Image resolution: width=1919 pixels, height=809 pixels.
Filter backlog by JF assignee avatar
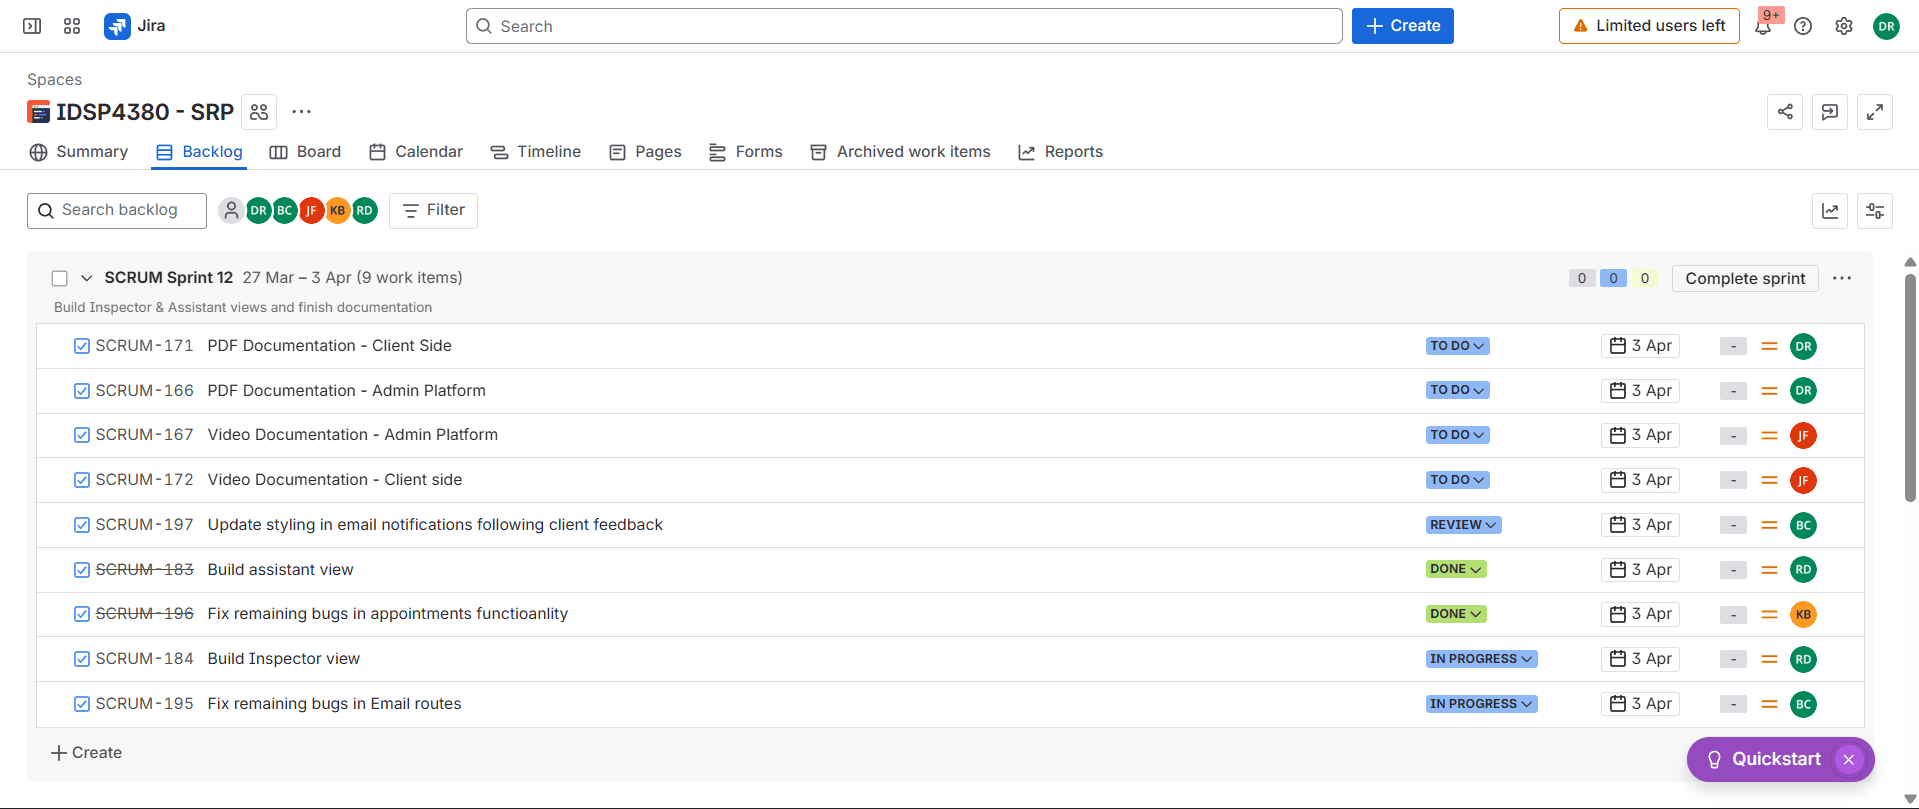pyautogui.click(x=311, y=210)
